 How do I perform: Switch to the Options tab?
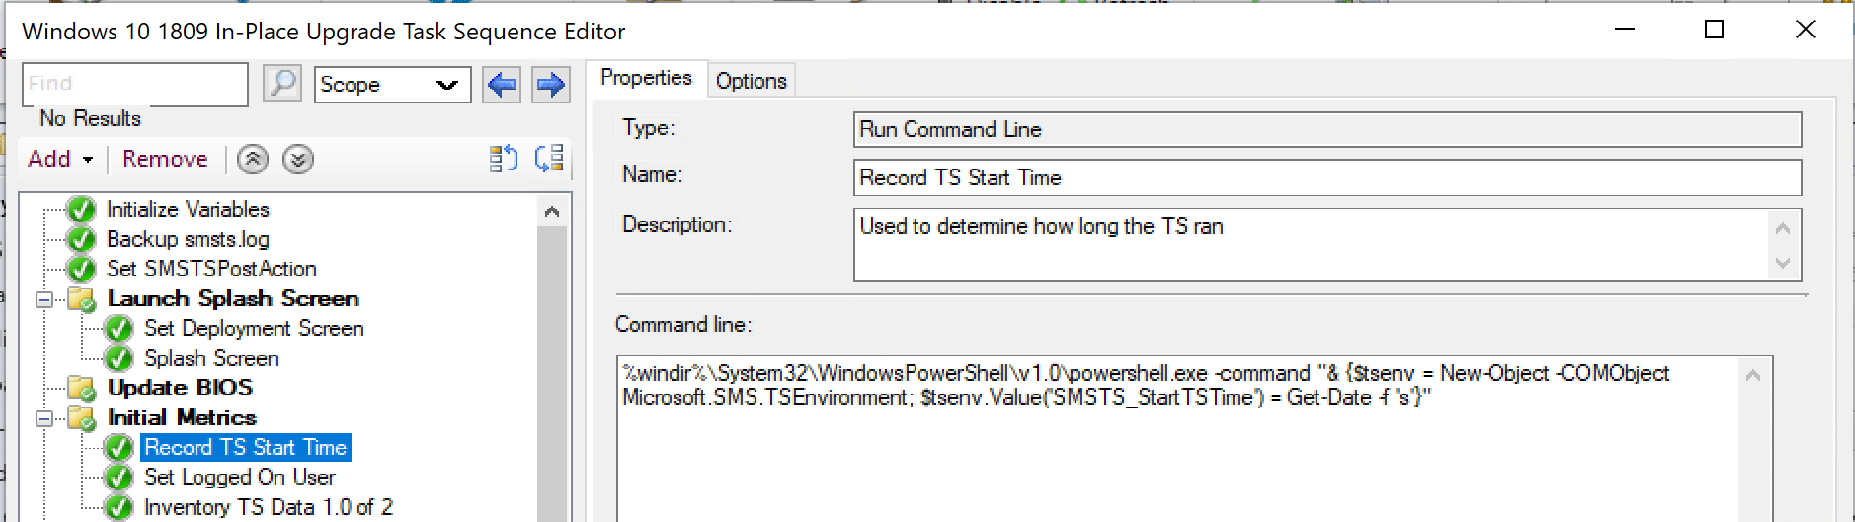[x=751, y=81]
